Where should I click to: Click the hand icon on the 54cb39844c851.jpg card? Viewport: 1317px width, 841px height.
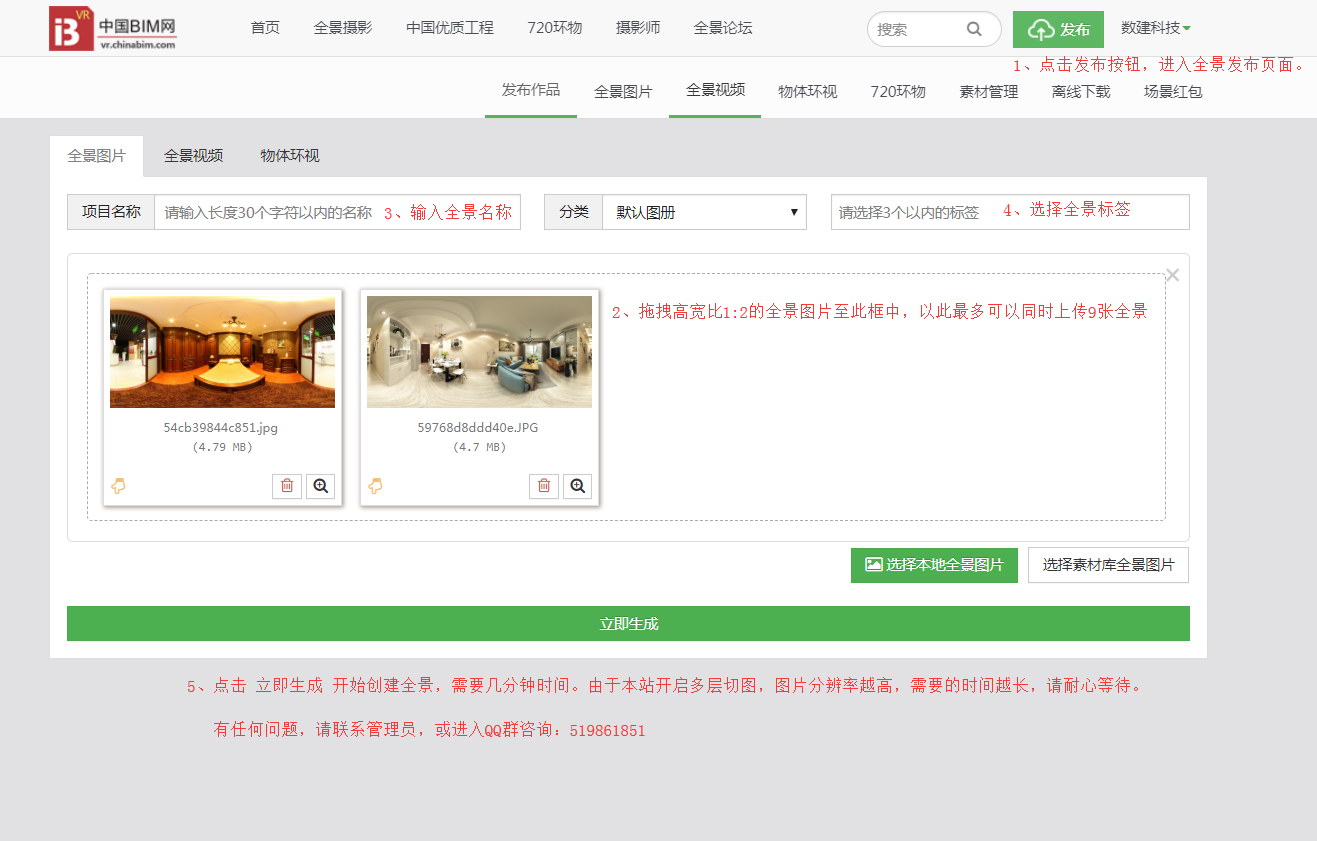point(118,486)
